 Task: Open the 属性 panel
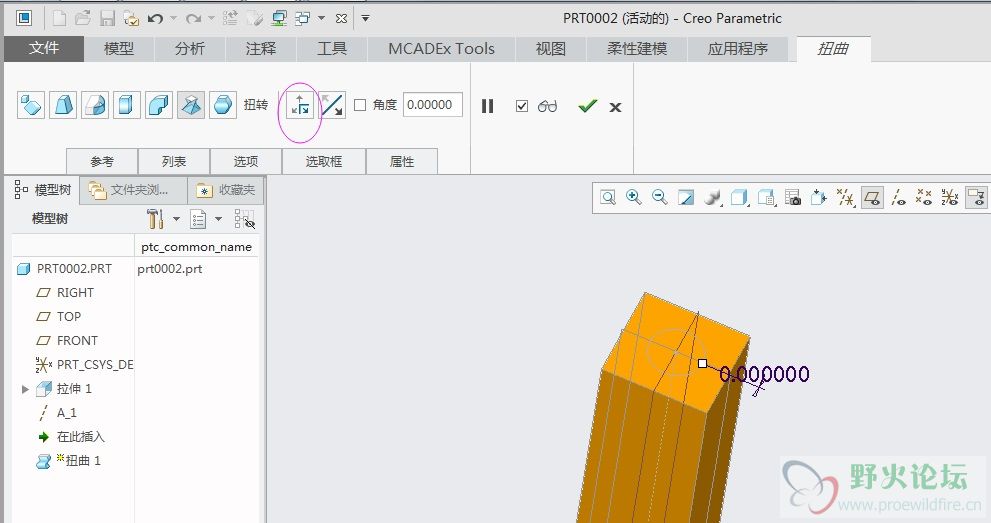402,162
